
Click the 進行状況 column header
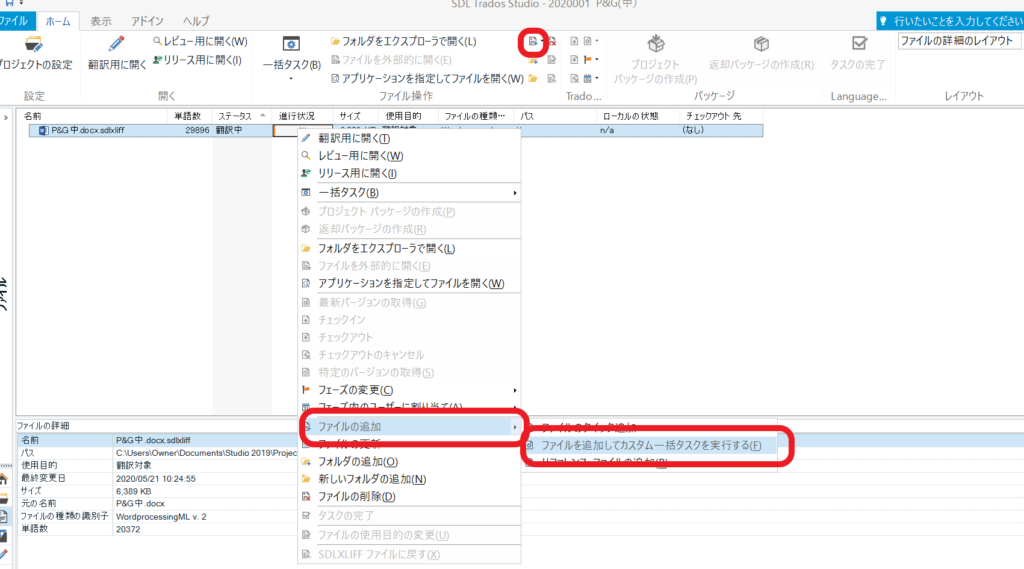(x=302, y=116)
